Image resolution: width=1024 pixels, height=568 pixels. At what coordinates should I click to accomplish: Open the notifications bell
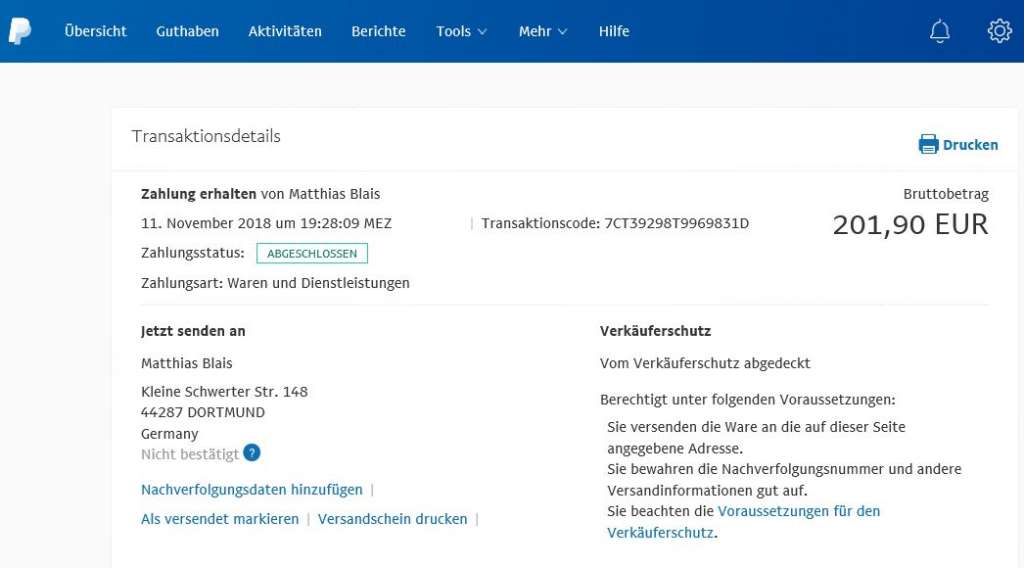coord(940,31)
